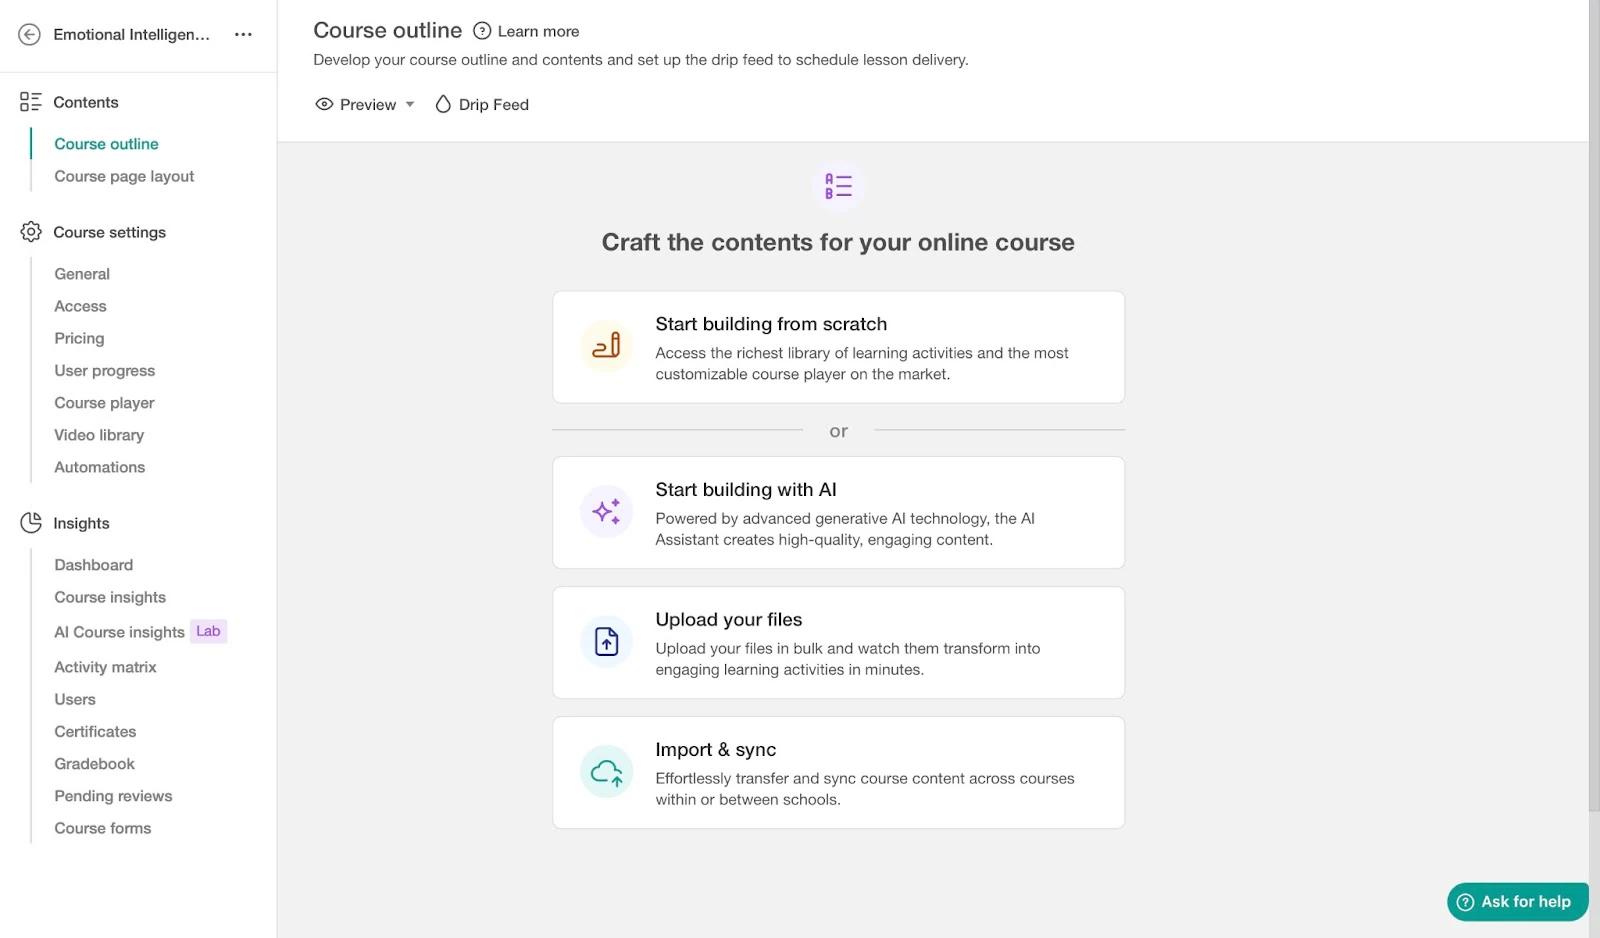The height and width of the screenshot is (938, 1600).
Task: Open the Insights Dashboard
Action: [x=93, y=565]
